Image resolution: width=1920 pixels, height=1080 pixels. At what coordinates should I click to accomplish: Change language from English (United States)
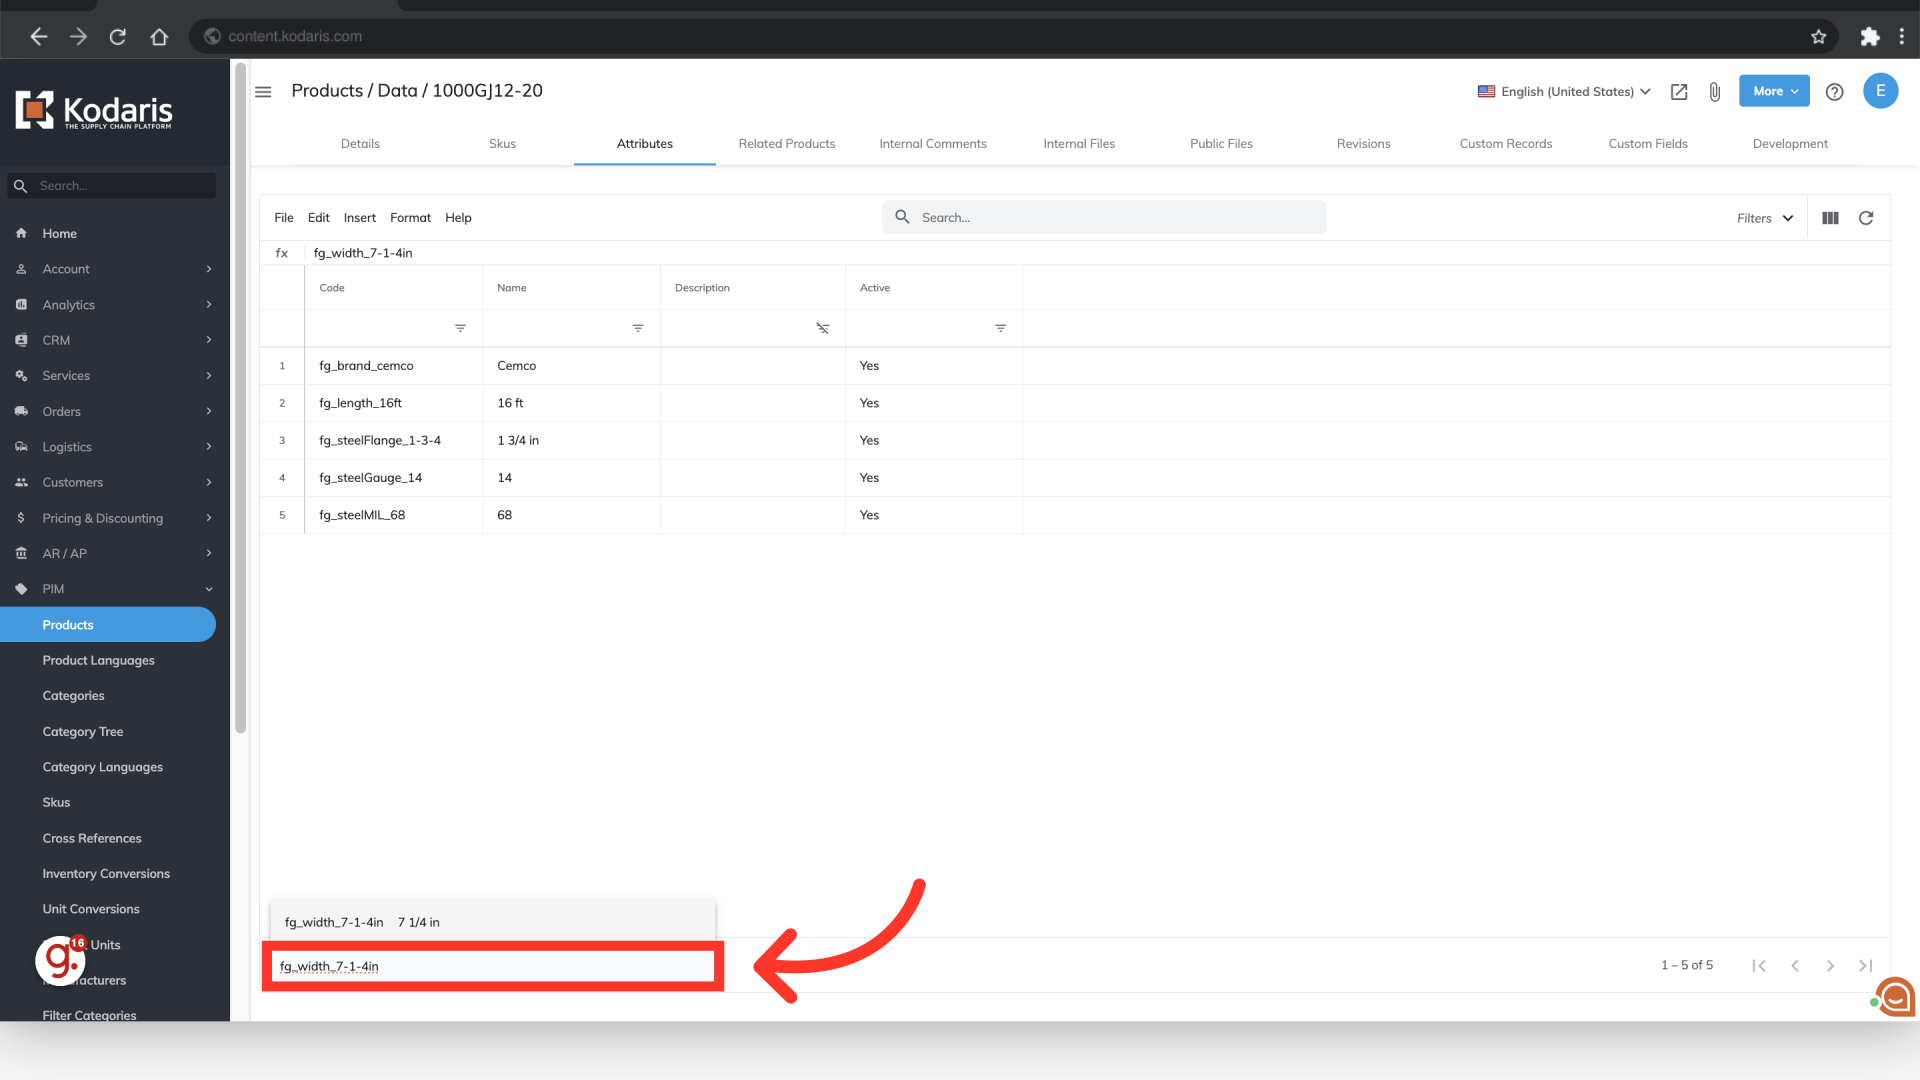tap(1564, 91)
